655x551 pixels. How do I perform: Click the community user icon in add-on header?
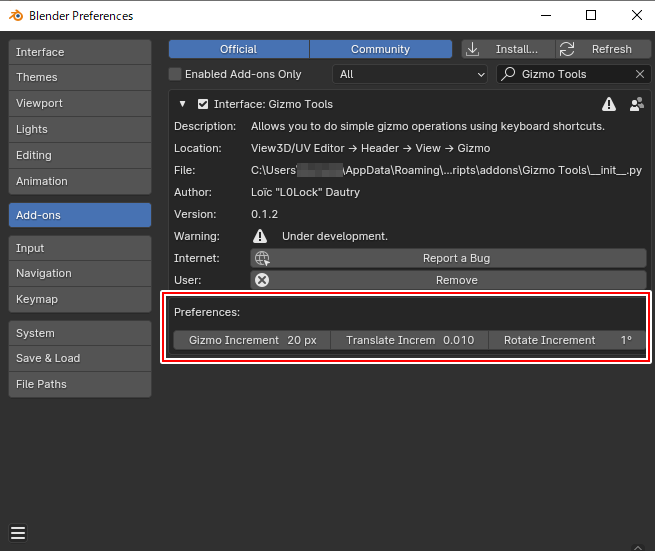[635, 104]
